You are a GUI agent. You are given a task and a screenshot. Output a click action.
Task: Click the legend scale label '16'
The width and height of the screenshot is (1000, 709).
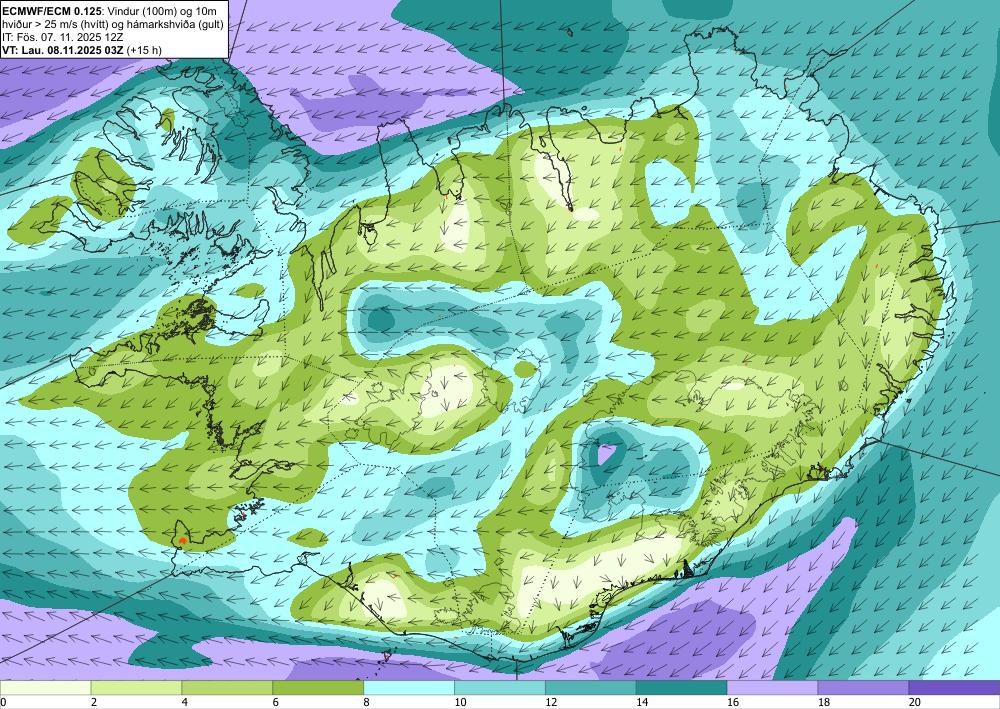click(733, 703)
